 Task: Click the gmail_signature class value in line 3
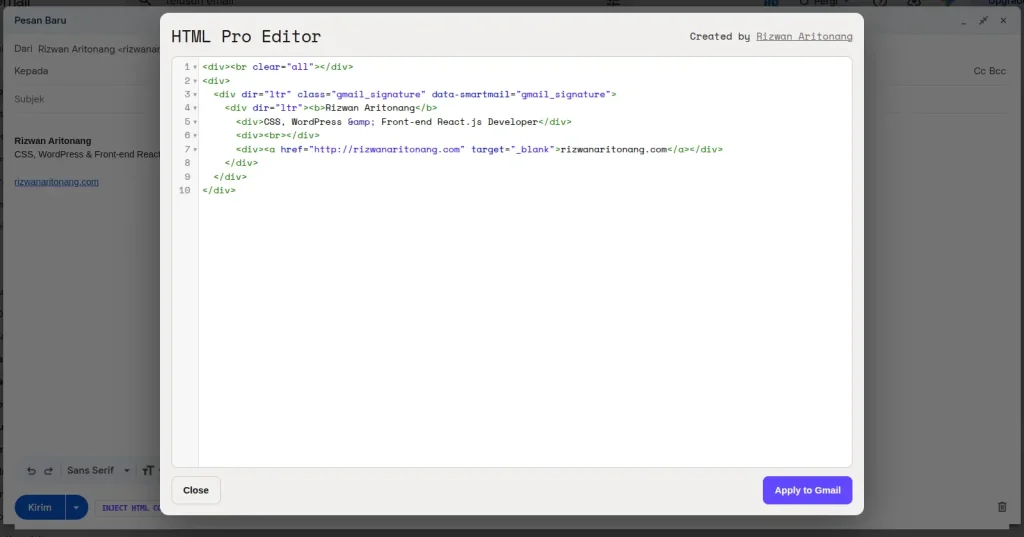tap(378, 94)
